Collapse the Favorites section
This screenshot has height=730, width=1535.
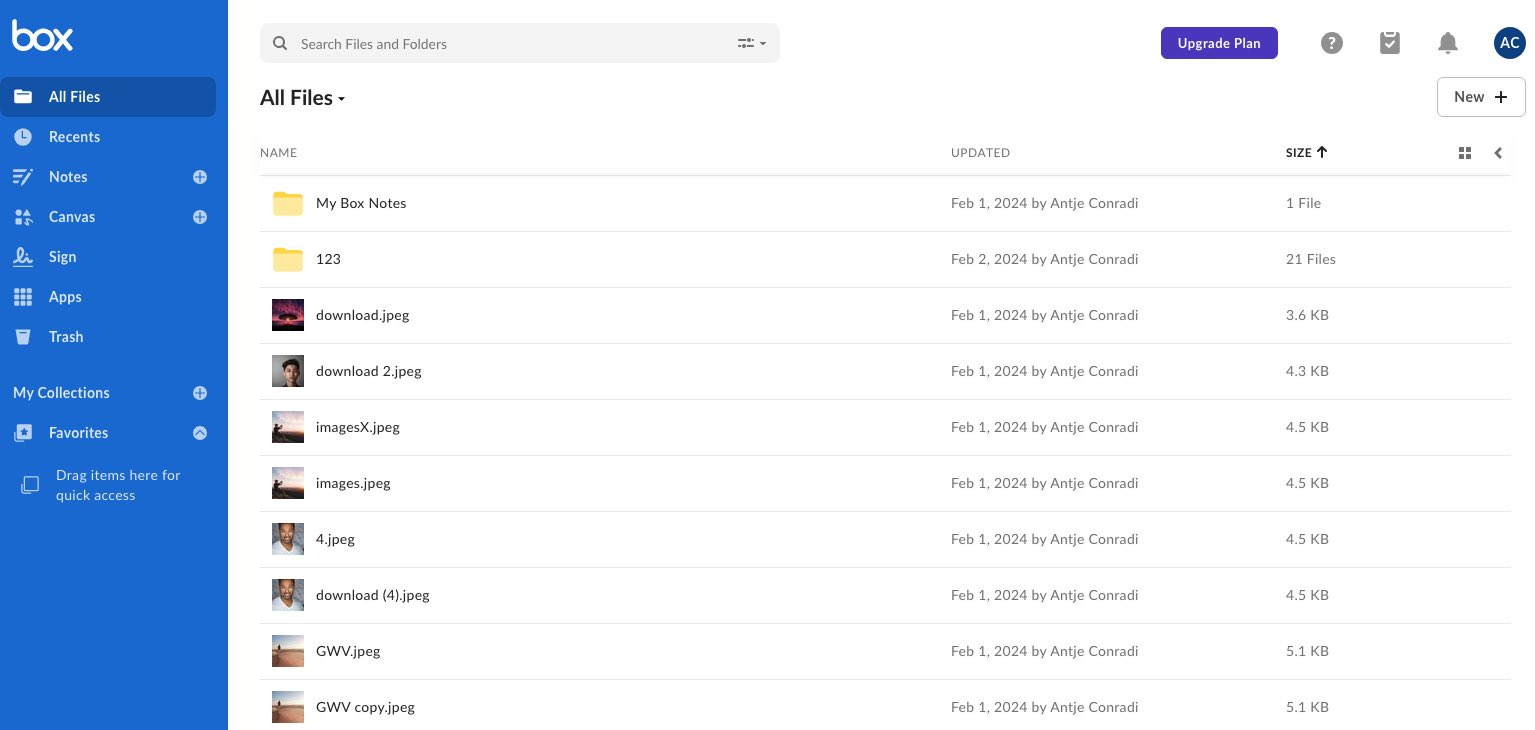click(x=200, y=433)
